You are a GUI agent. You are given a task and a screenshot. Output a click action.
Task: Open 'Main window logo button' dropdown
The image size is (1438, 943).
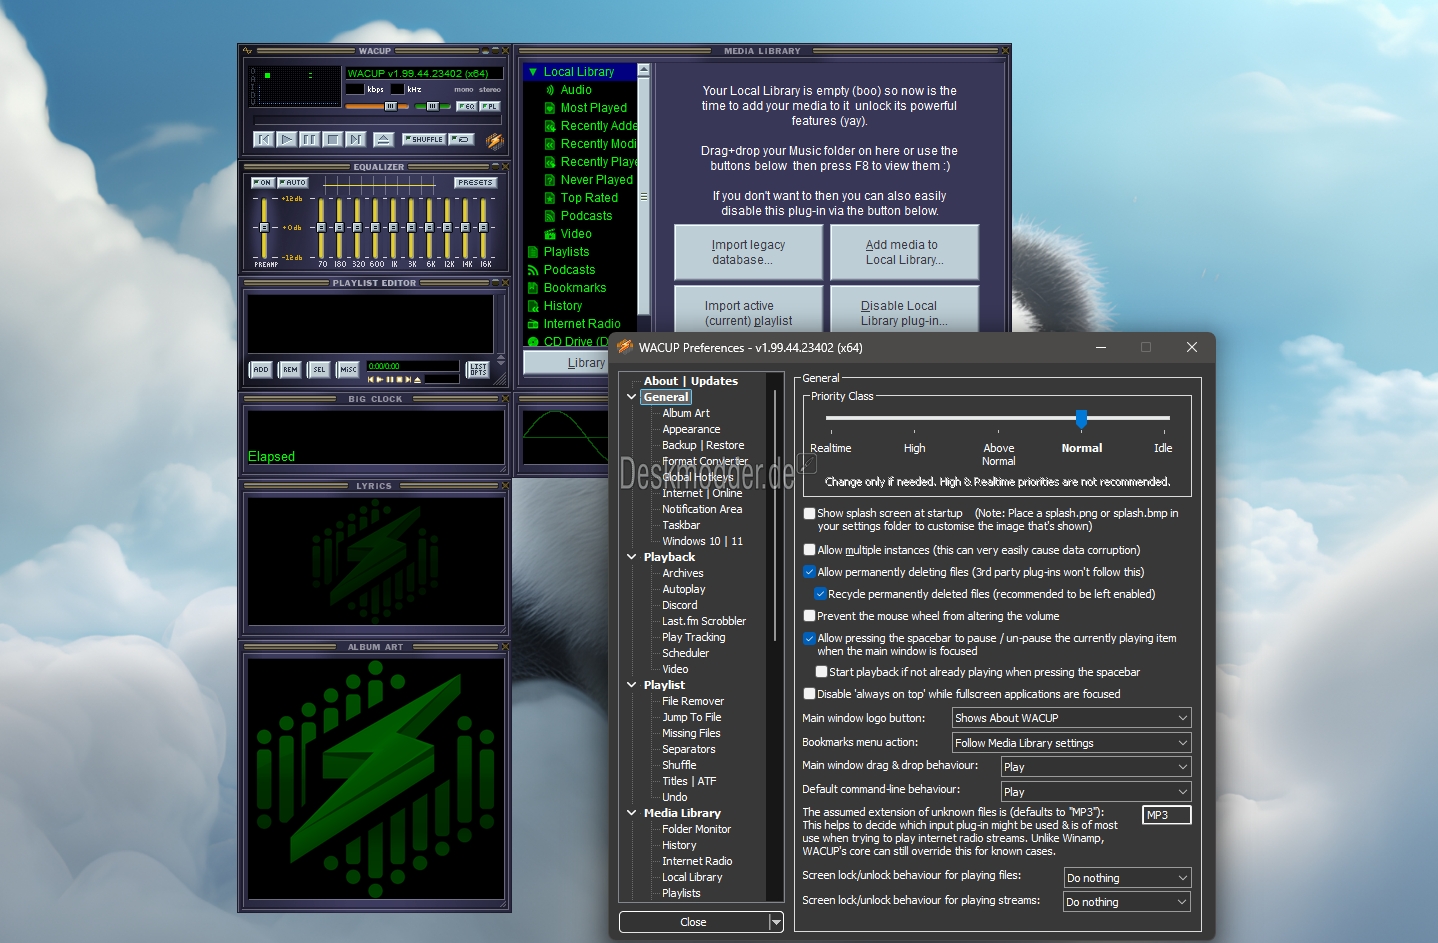(x=1071, y=718)
